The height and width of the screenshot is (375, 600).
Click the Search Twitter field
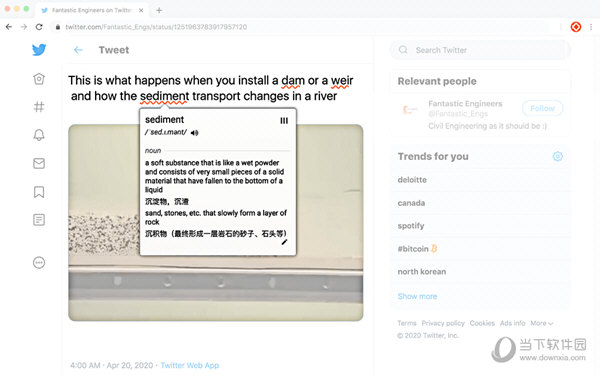point(480,50)
